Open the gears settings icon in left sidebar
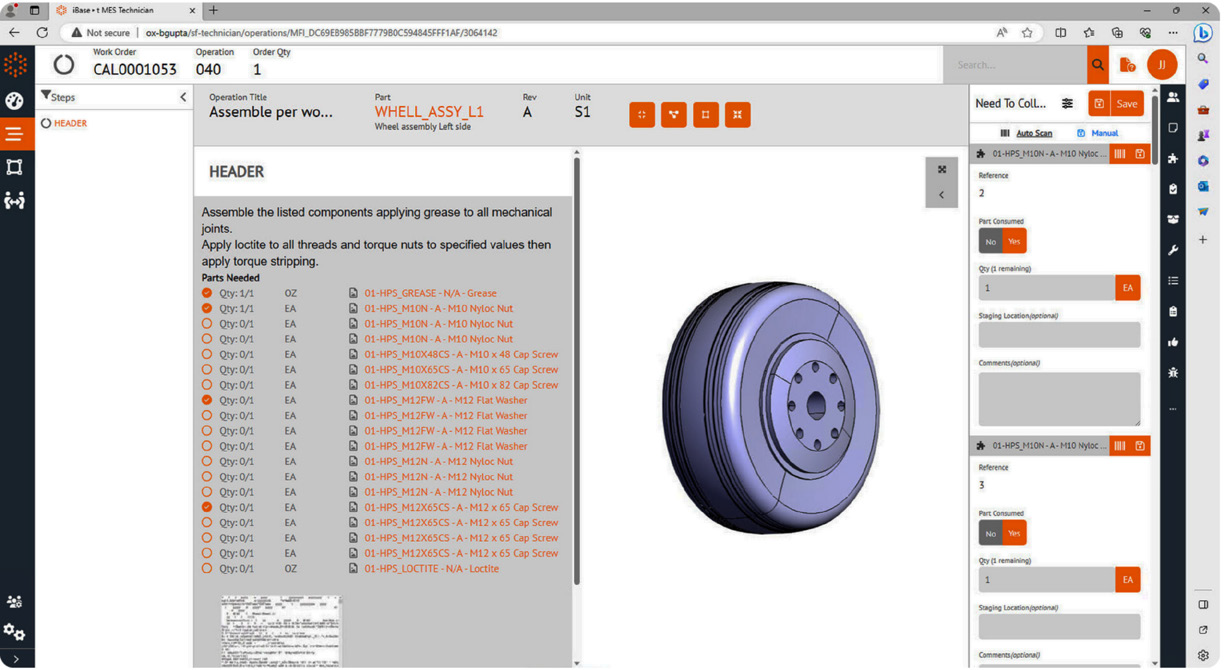The width and height of the screenshot is (1224, 670). coord(14,632)
